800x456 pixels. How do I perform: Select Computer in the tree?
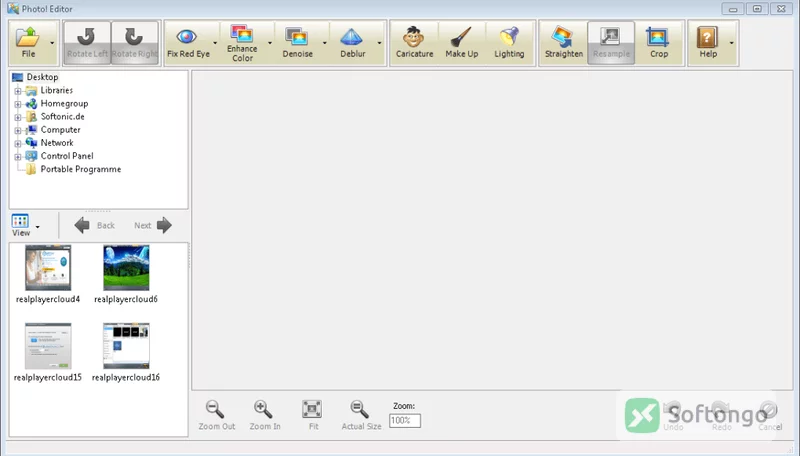click(60, 130)
